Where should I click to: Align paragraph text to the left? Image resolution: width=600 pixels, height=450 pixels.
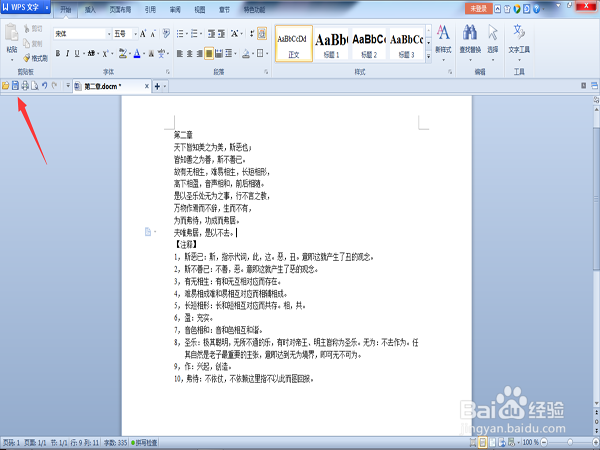(179, 54)
